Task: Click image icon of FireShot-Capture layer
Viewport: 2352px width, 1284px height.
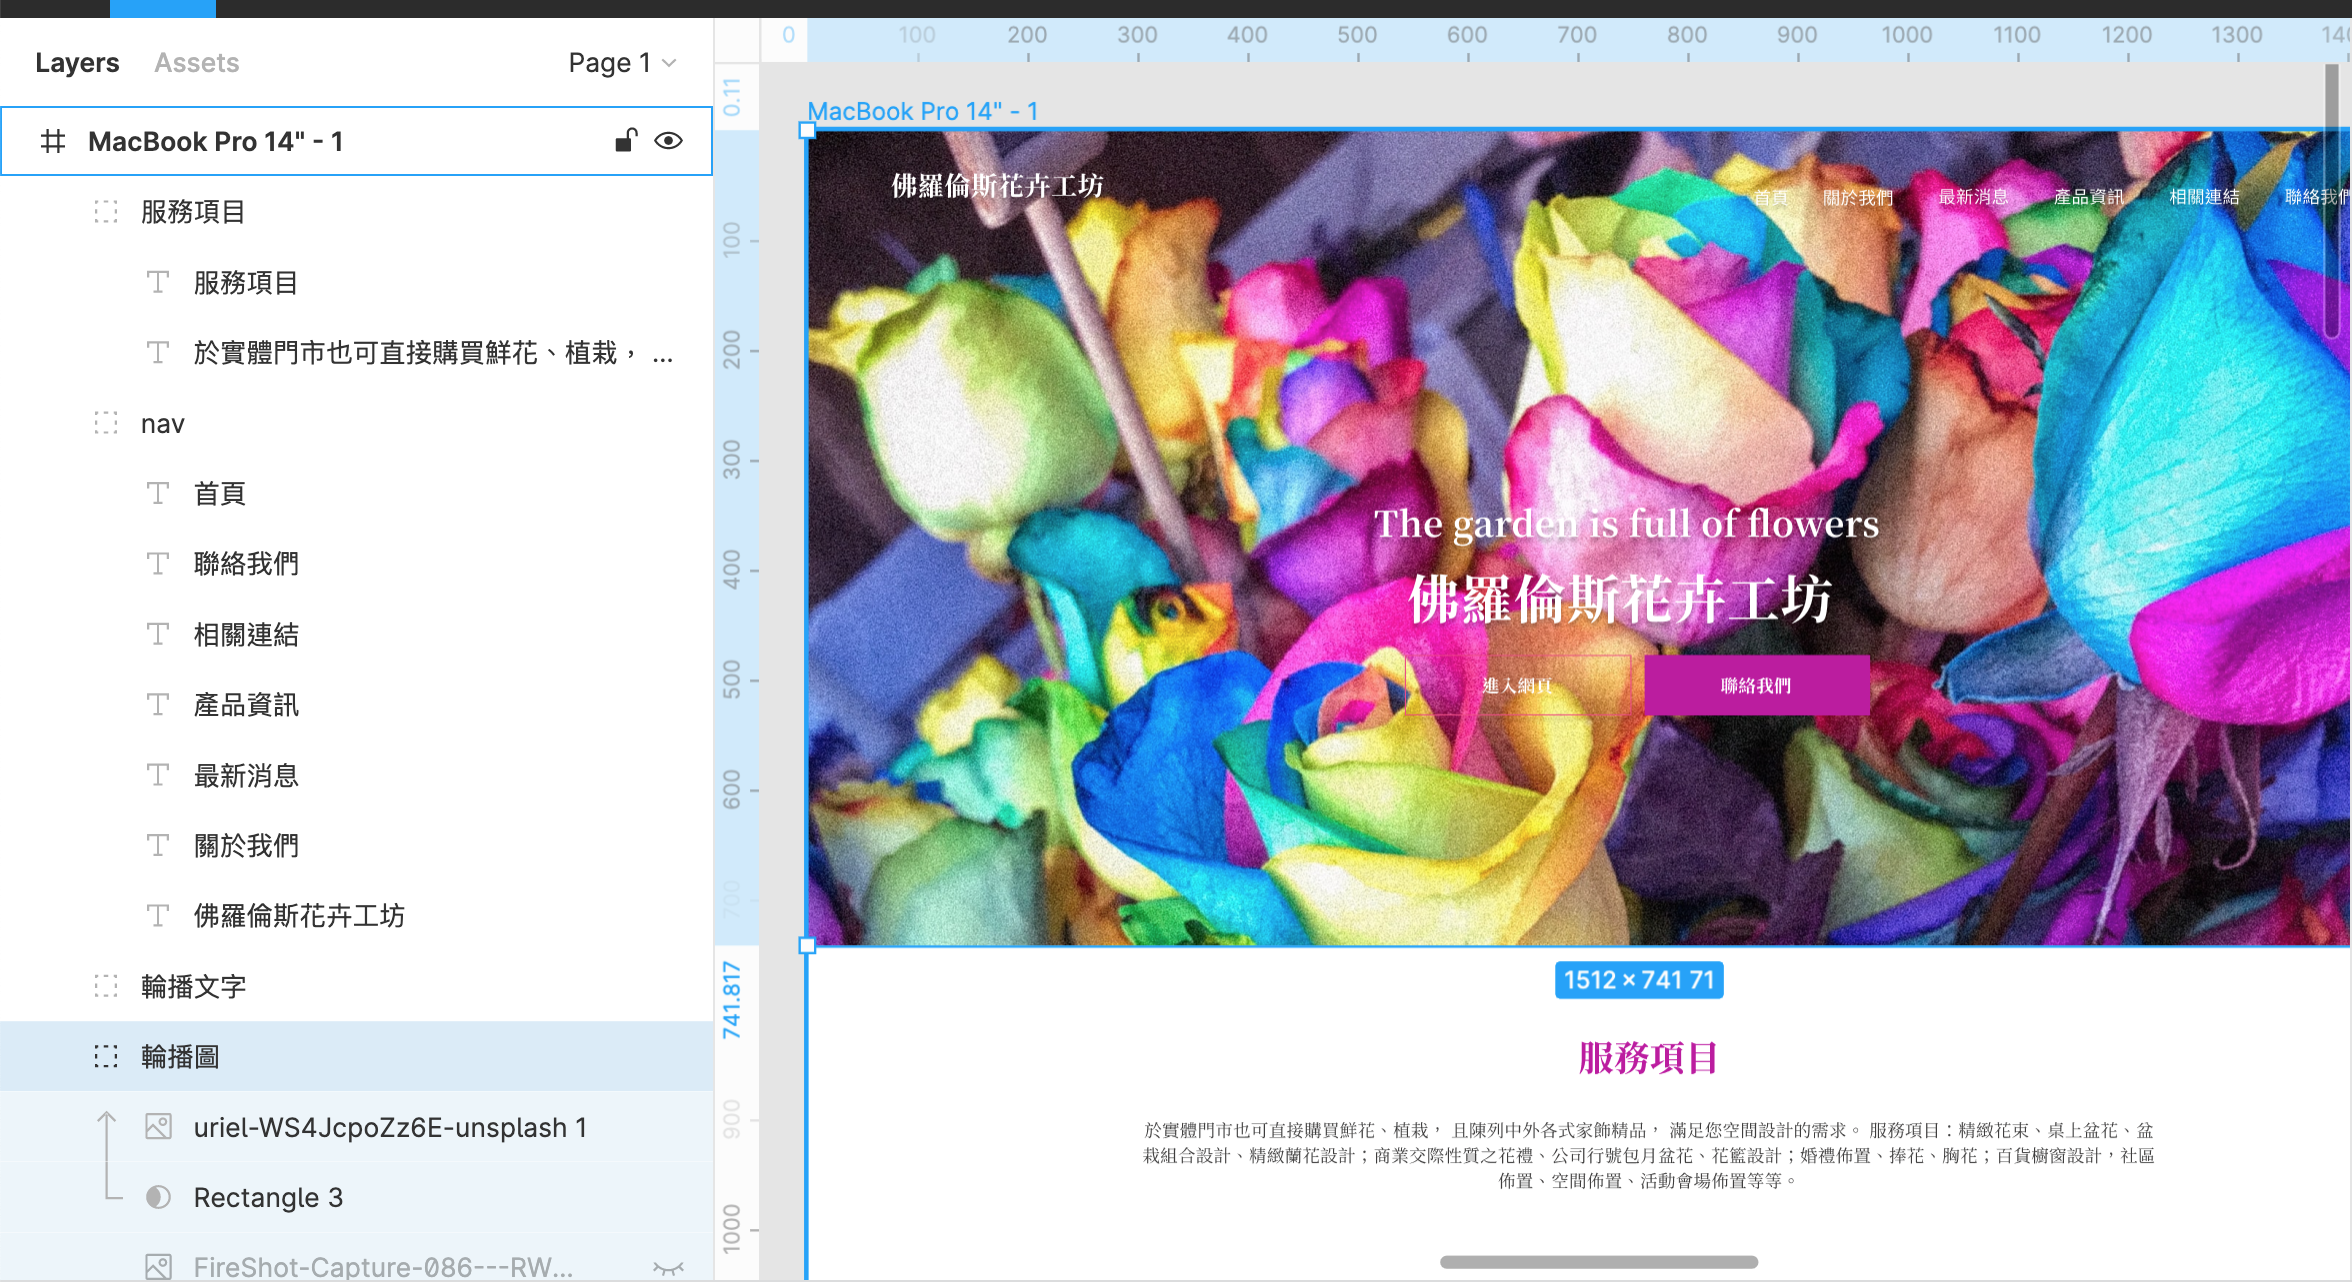Action: (x=158, y=1267)
